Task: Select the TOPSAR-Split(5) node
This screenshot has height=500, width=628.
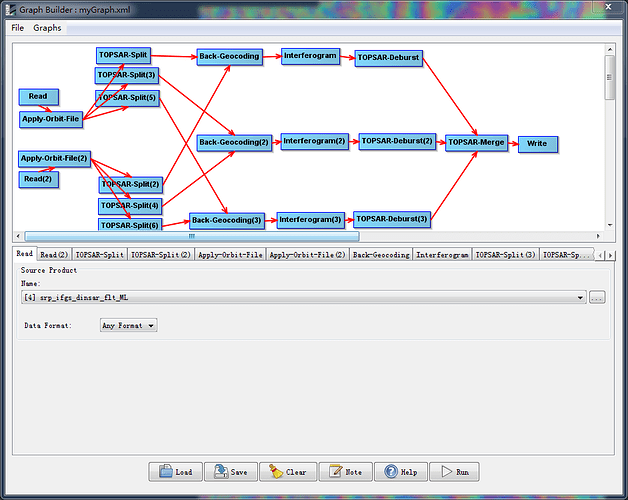Action: click(x=127, y=98)
